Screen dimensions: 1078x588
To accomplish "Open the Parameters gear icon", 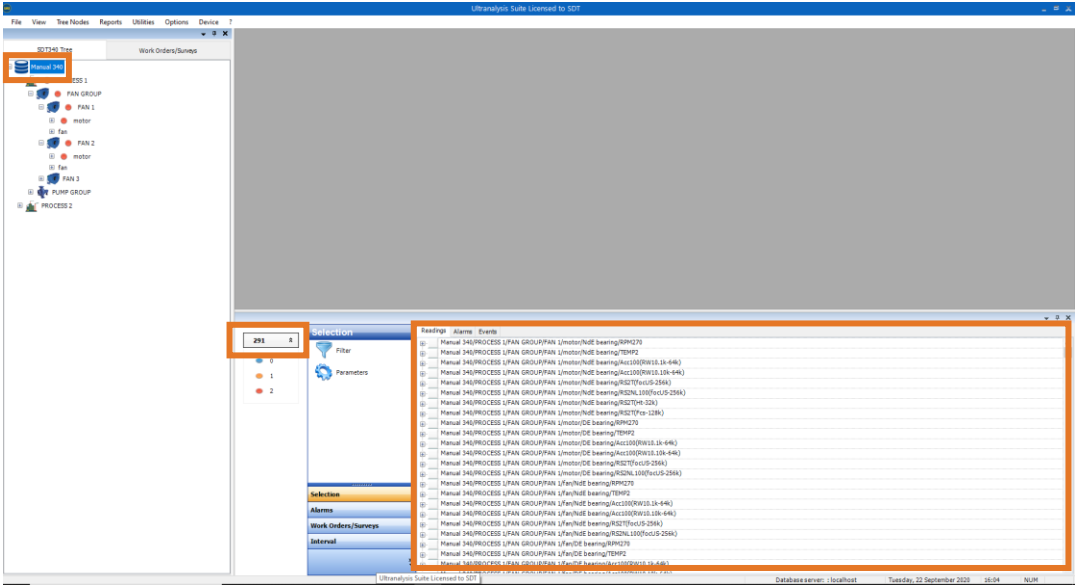I will (x=324, y=372).
